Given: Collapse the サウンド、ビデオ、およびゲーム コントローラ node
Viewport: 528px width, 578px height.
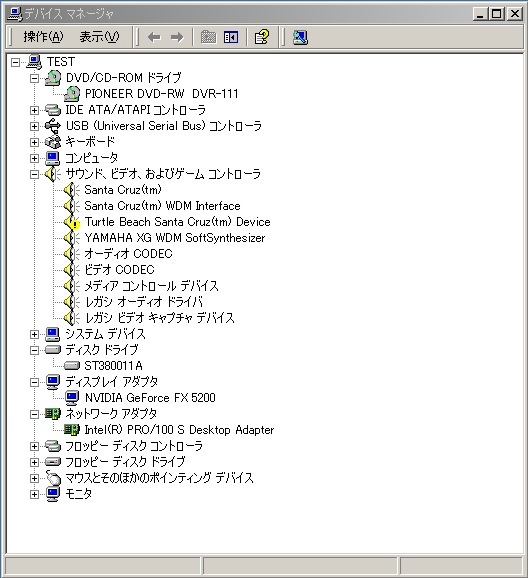Looking at the screenshot, I should point(34,174).
